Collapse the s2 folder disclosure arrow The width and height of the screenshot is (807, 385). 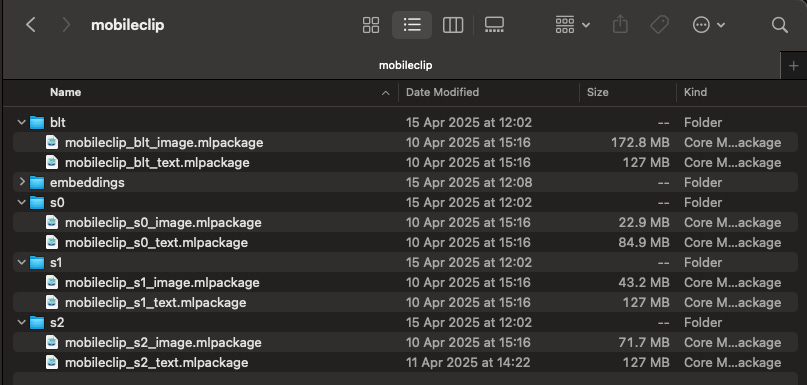22,322
